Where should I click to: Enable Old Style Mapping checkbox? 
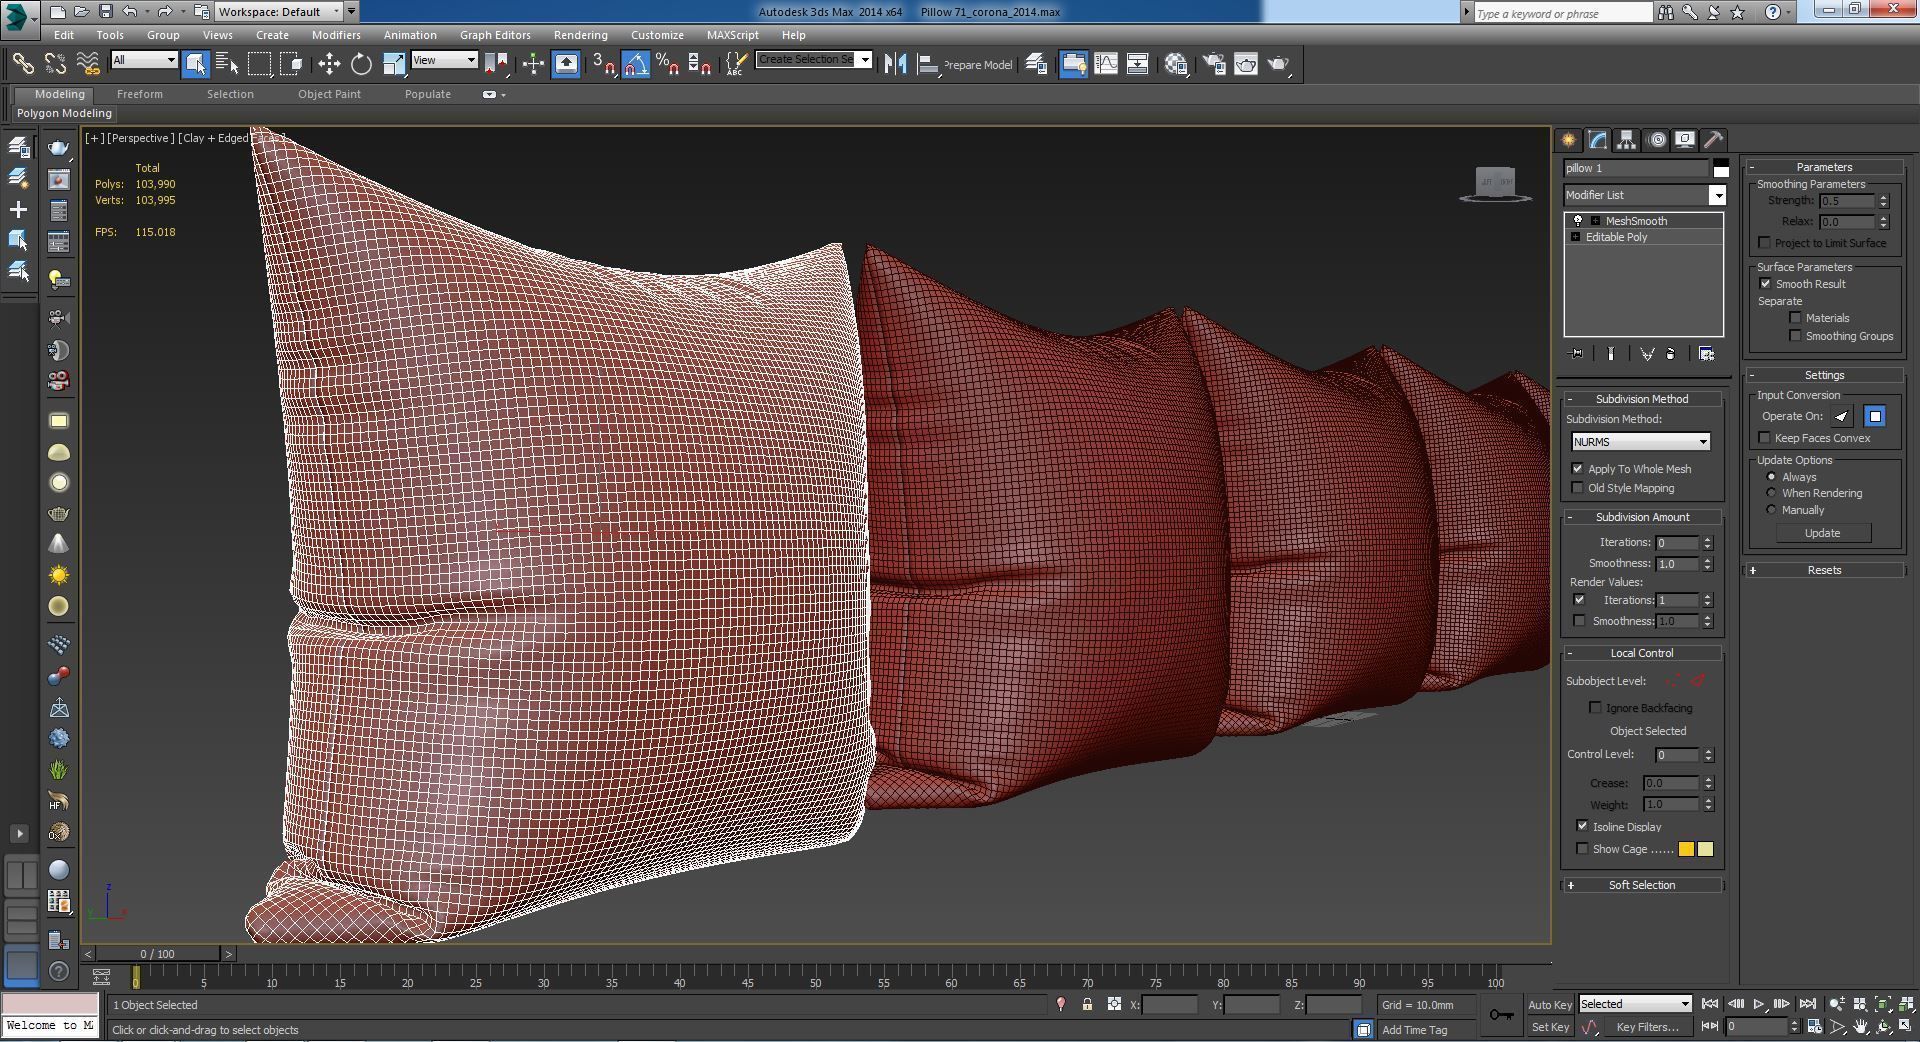pos(1578,488)
